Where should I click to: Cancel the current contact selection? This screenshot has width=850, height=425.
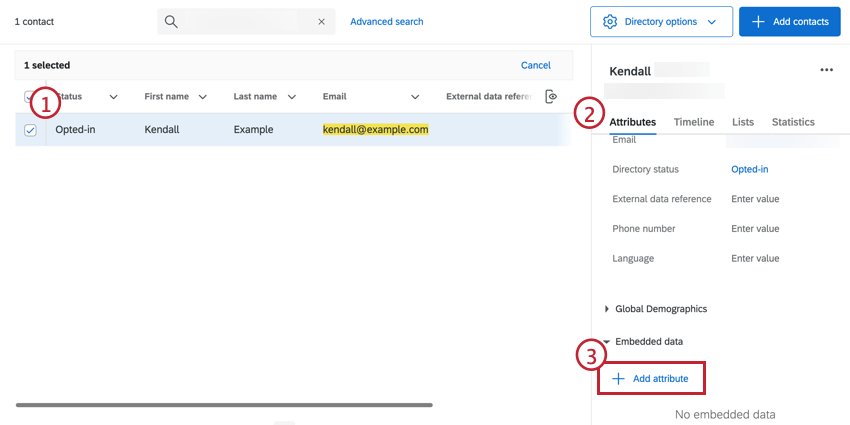click(x=536, y=65)
